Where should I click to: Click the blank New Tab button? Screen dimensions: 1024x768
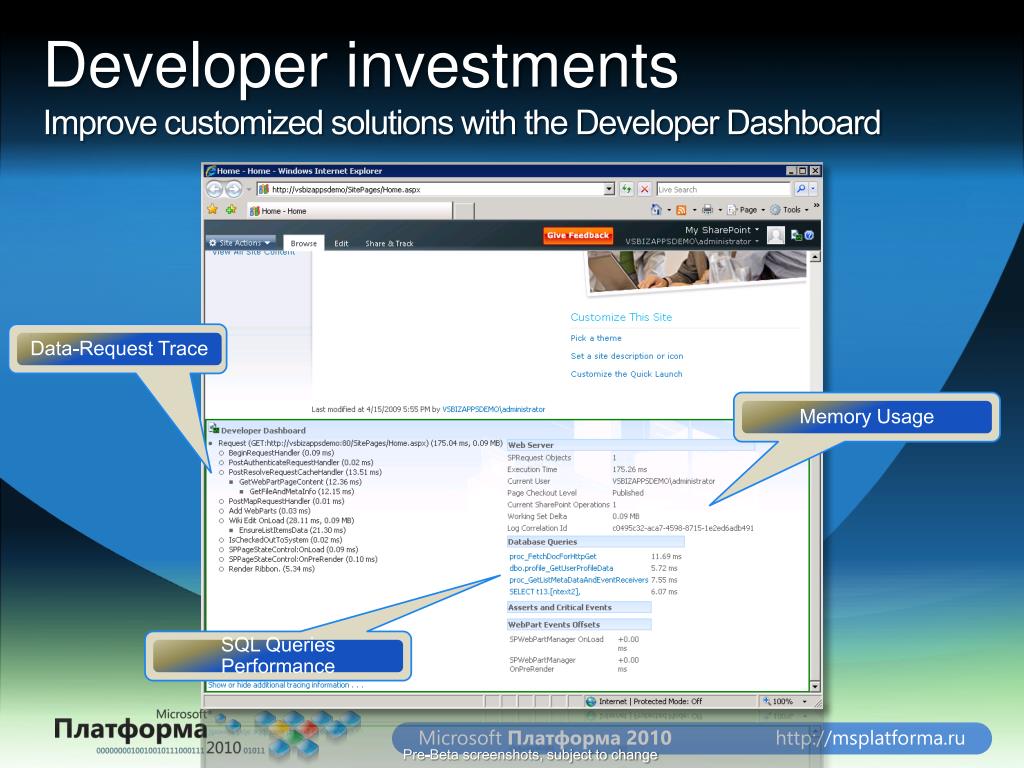click(x=464, y=210)
